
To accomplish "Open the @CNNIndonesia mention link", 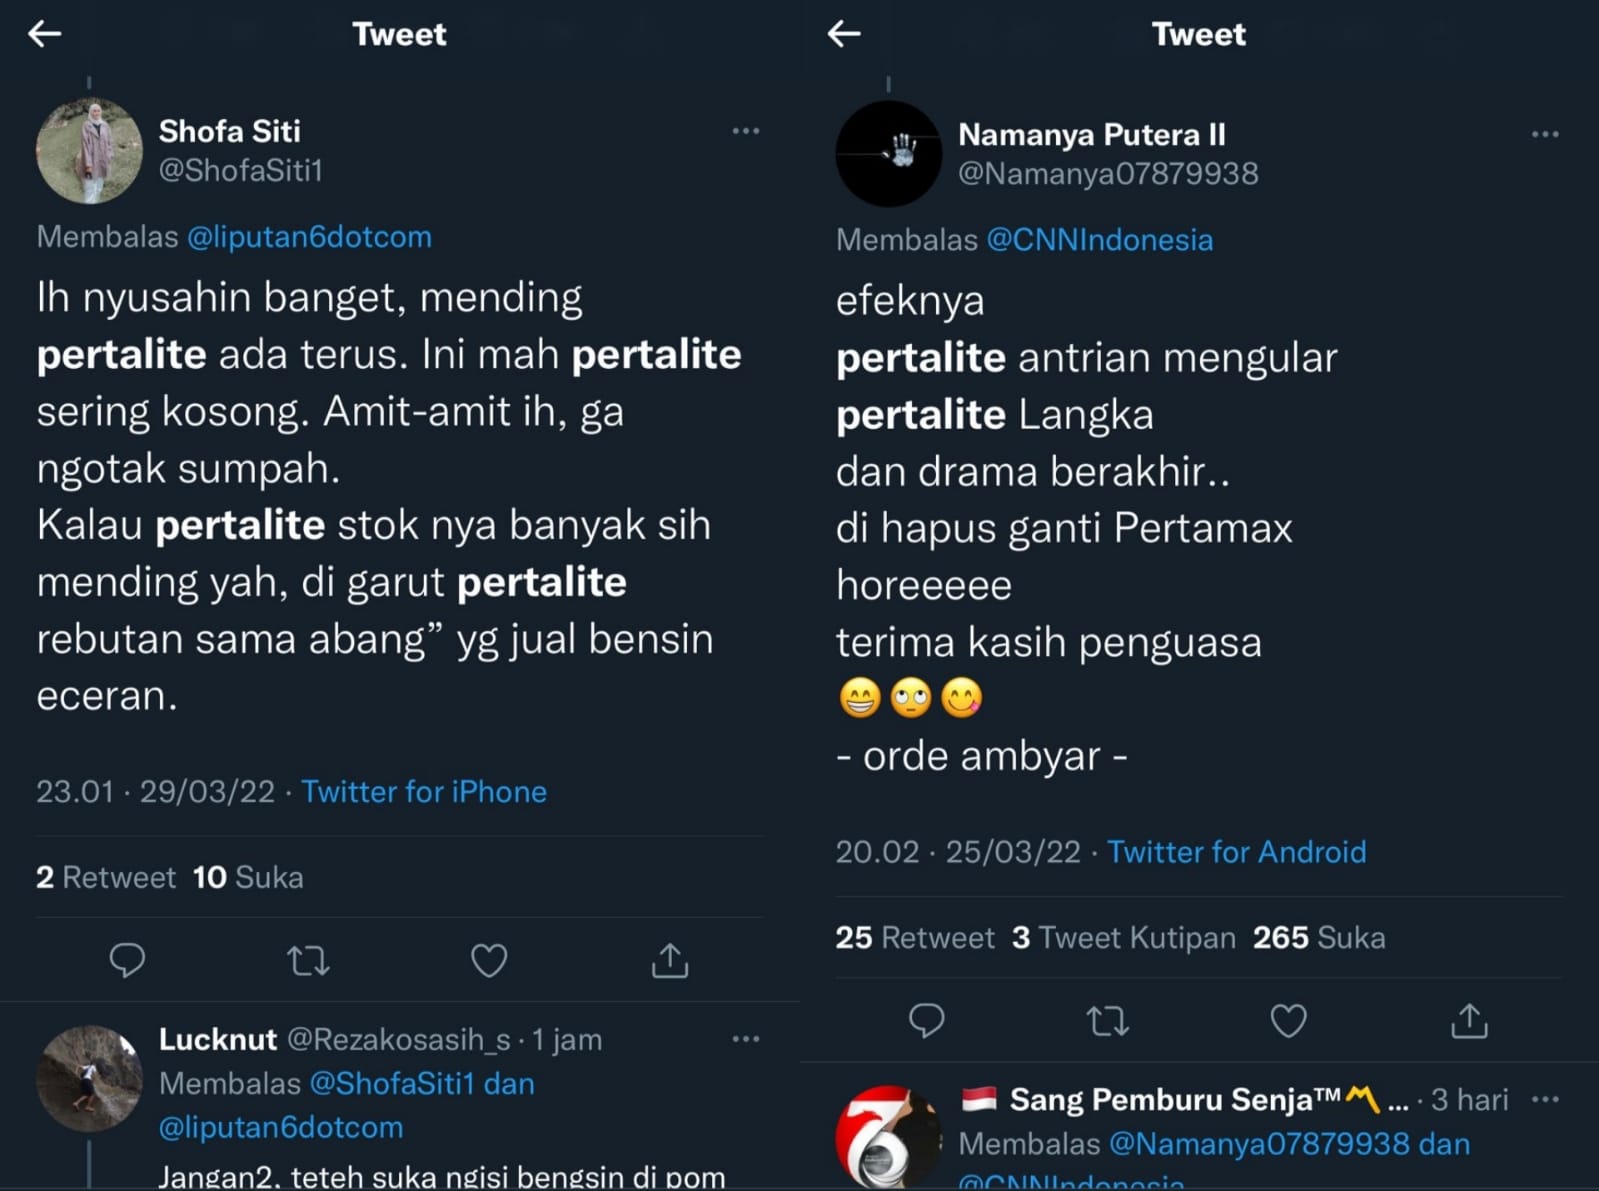I will coord(1100,240).
